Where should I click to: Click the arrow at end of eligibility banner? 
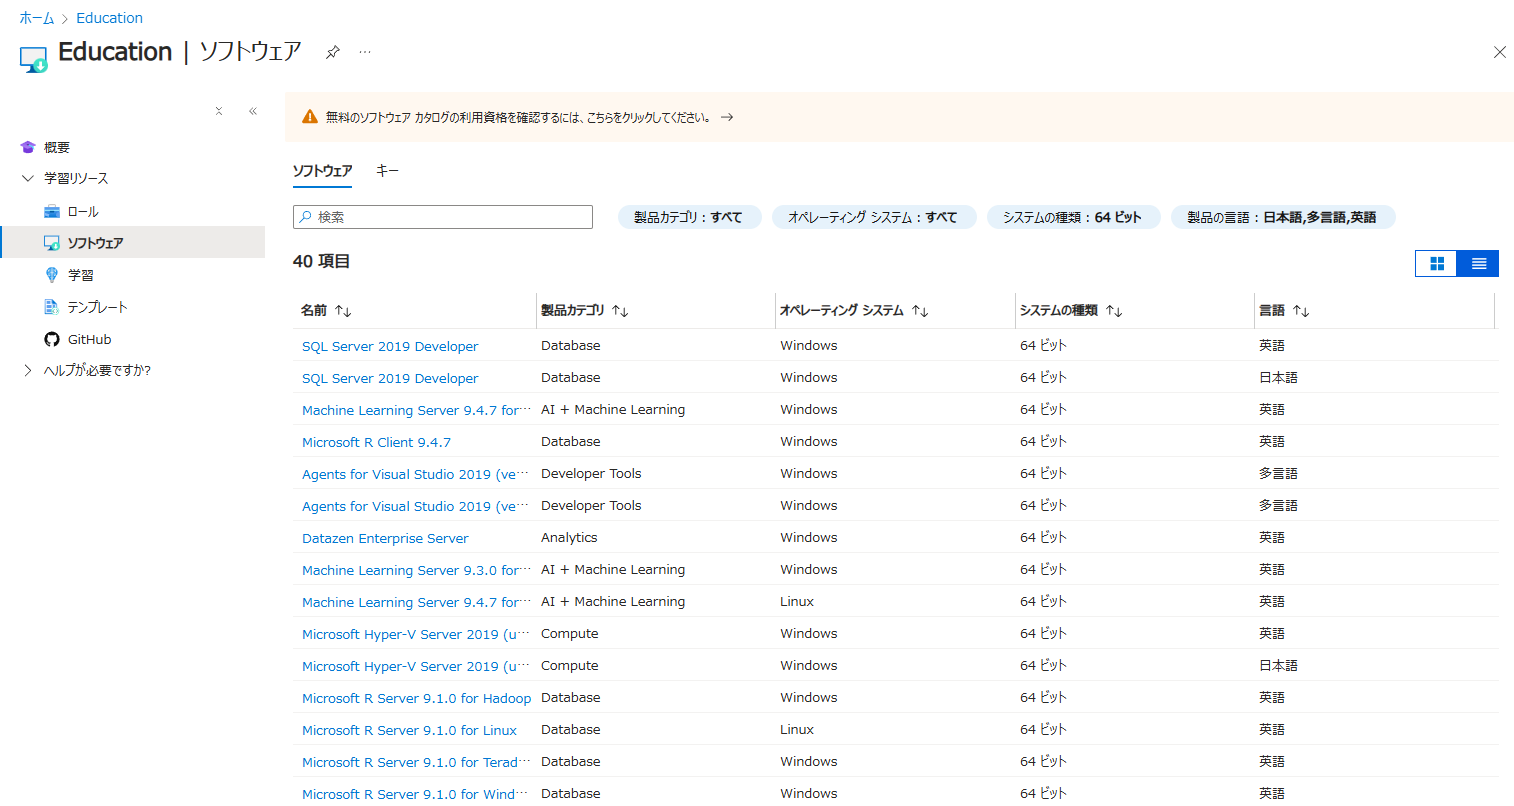tap(727, 117)
